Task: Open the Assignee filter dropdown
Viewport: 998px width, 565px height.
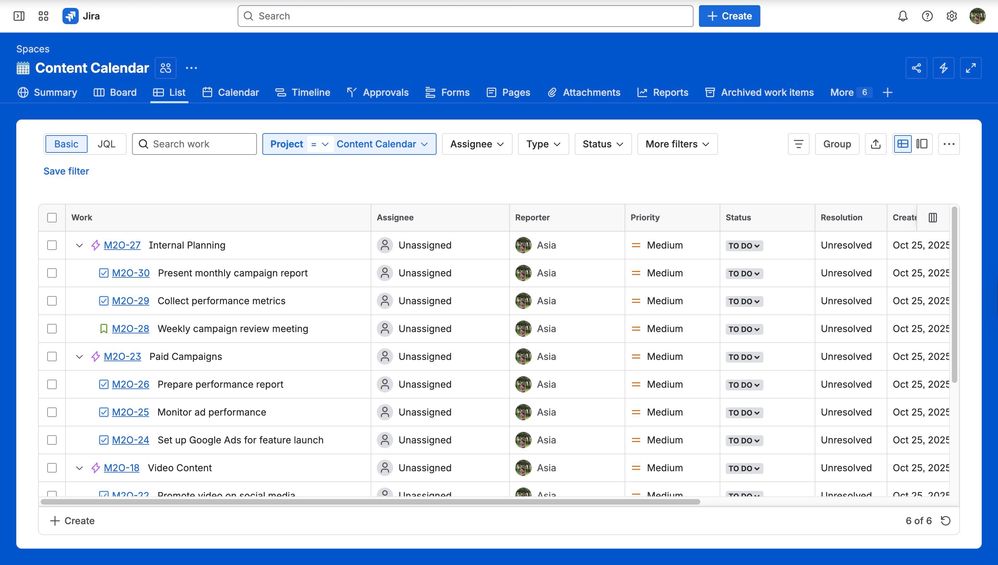Action: click(477, 144)
